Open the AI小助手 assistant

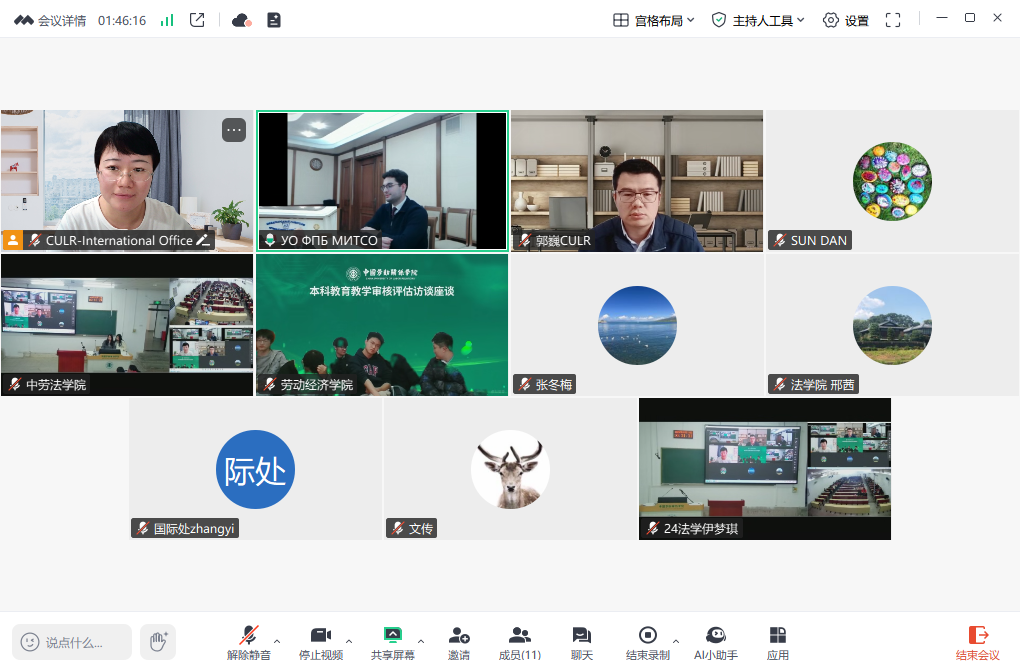(715, 642)
